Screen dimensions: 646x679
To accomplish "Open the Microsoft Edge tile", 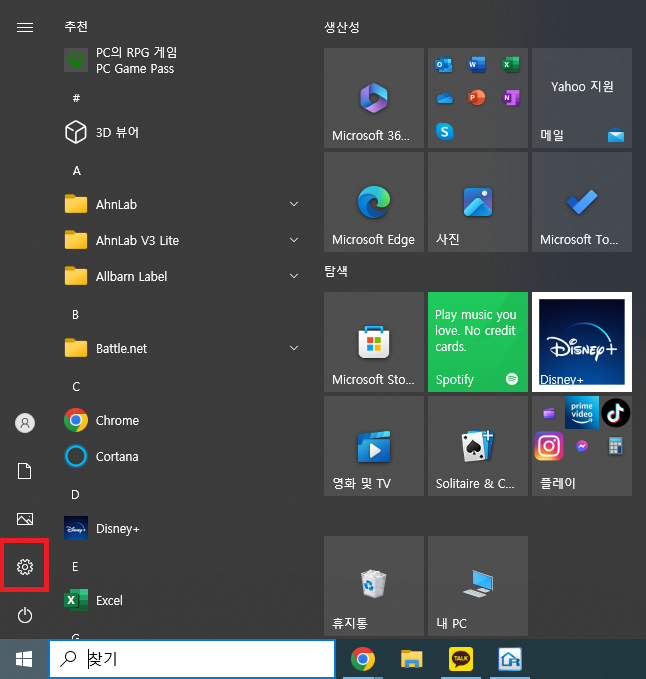I will 374,202.
